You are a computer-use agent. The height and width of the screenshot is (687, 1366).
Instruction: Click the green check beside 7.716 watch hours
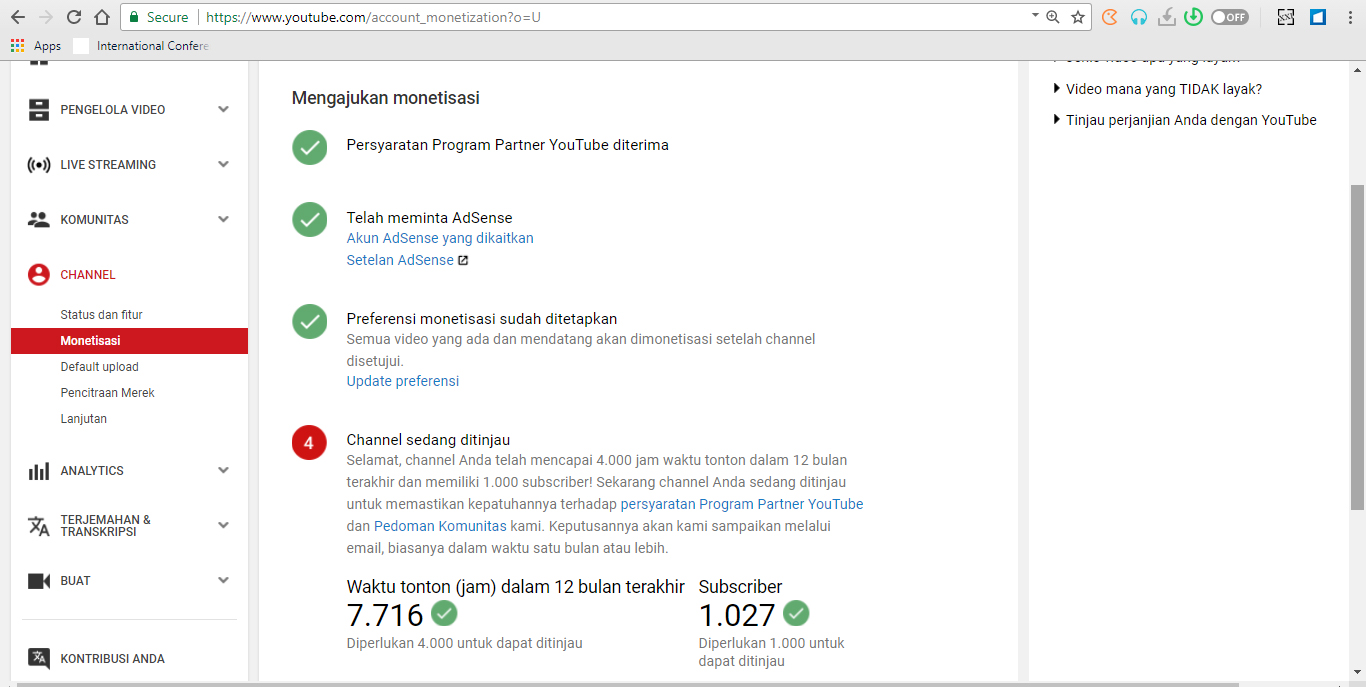click(444, 613)
